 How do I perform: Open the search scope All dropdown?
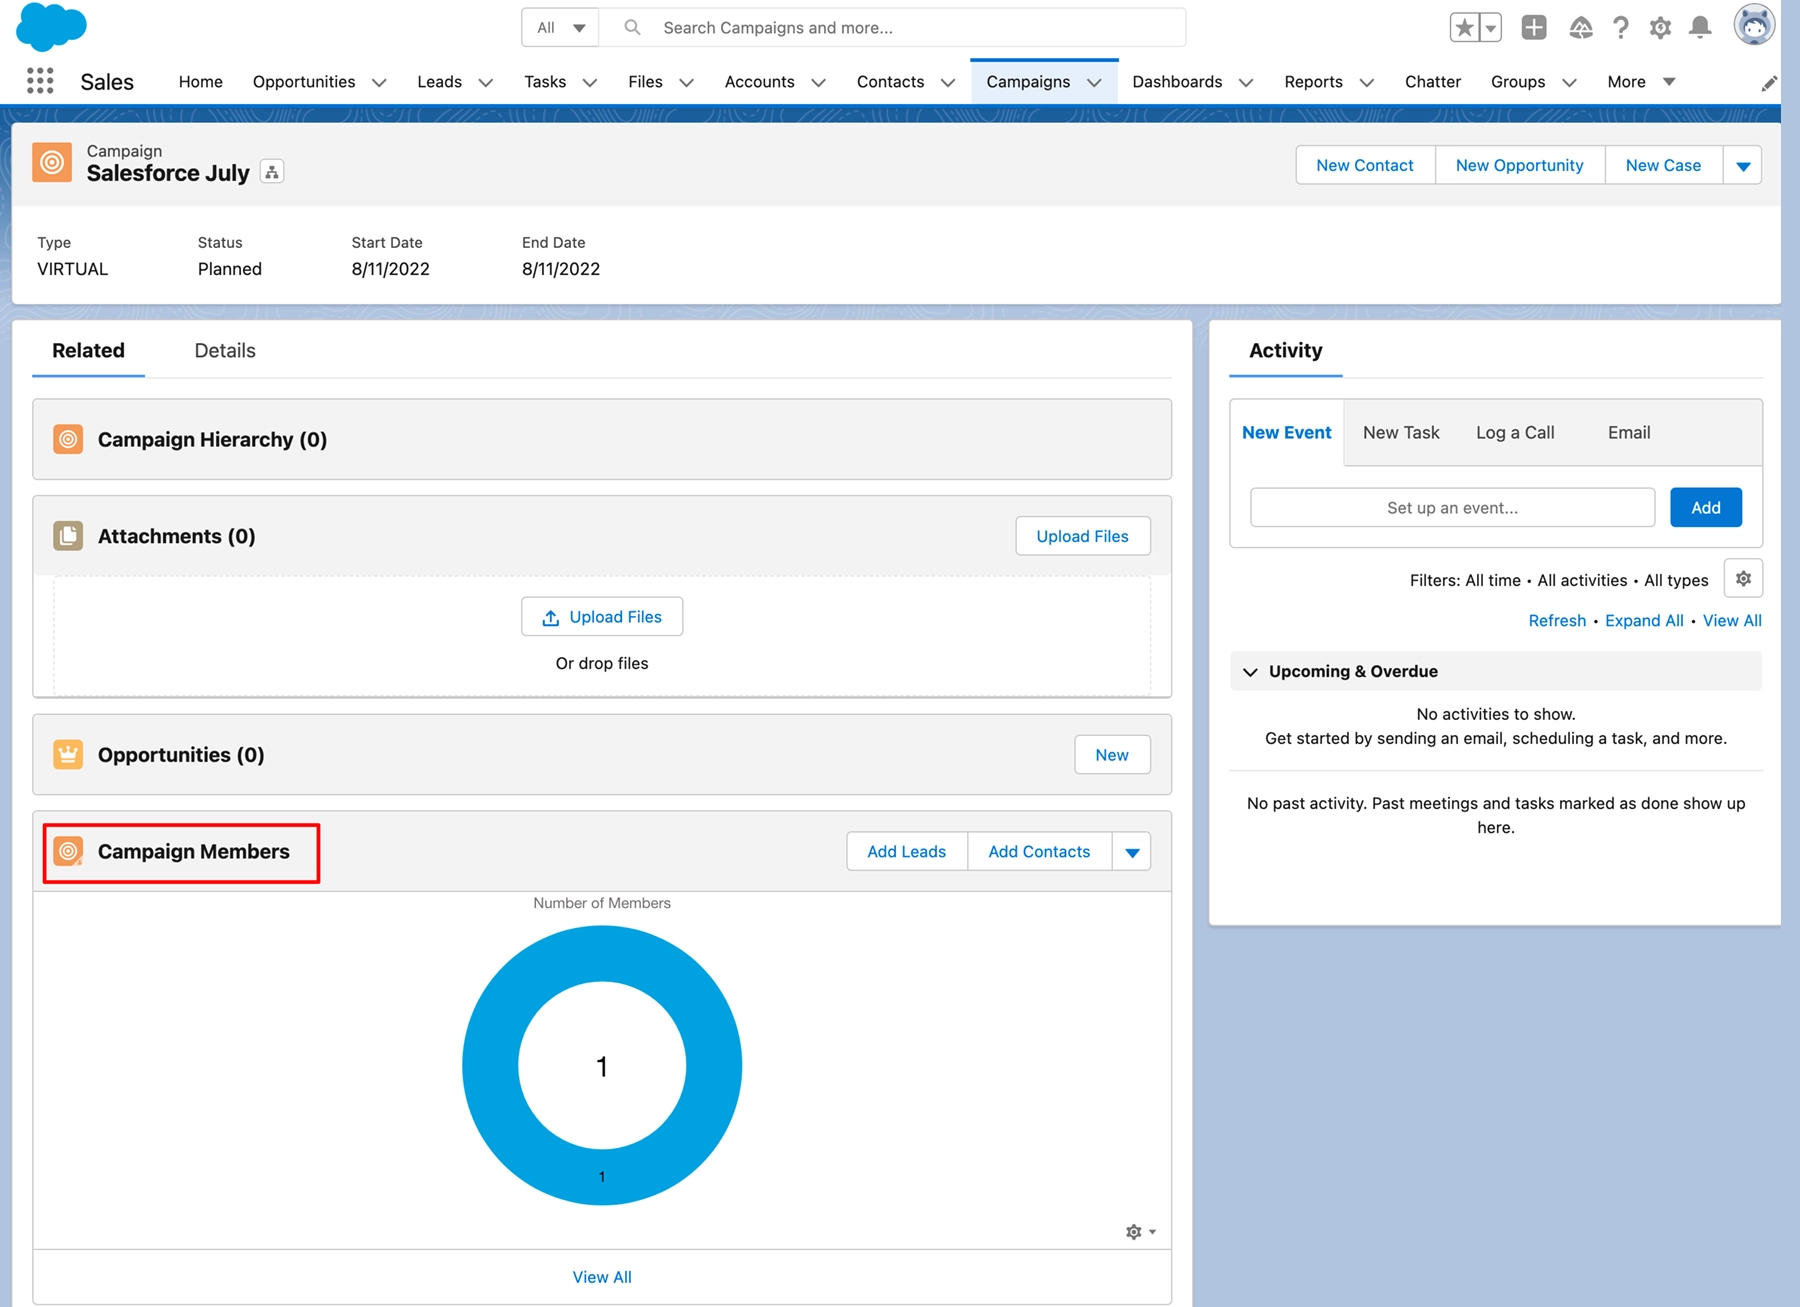(x=559, y=27)
